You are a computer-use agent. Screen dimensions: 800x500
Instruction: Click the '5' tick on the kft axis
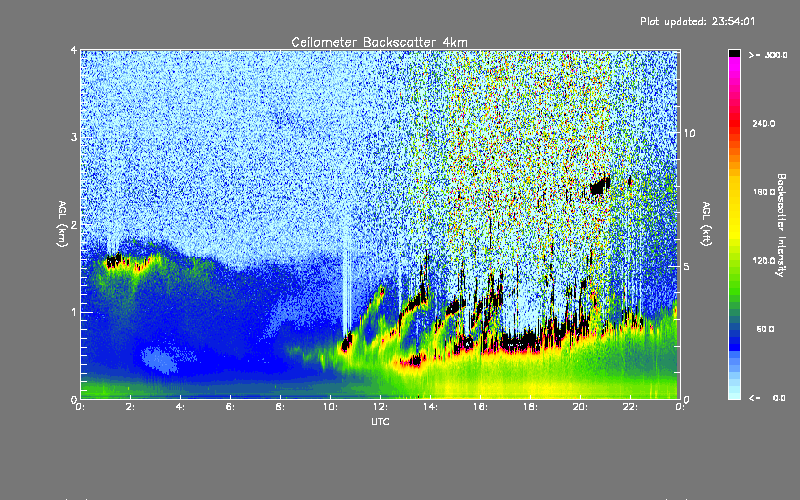point(687,266)
